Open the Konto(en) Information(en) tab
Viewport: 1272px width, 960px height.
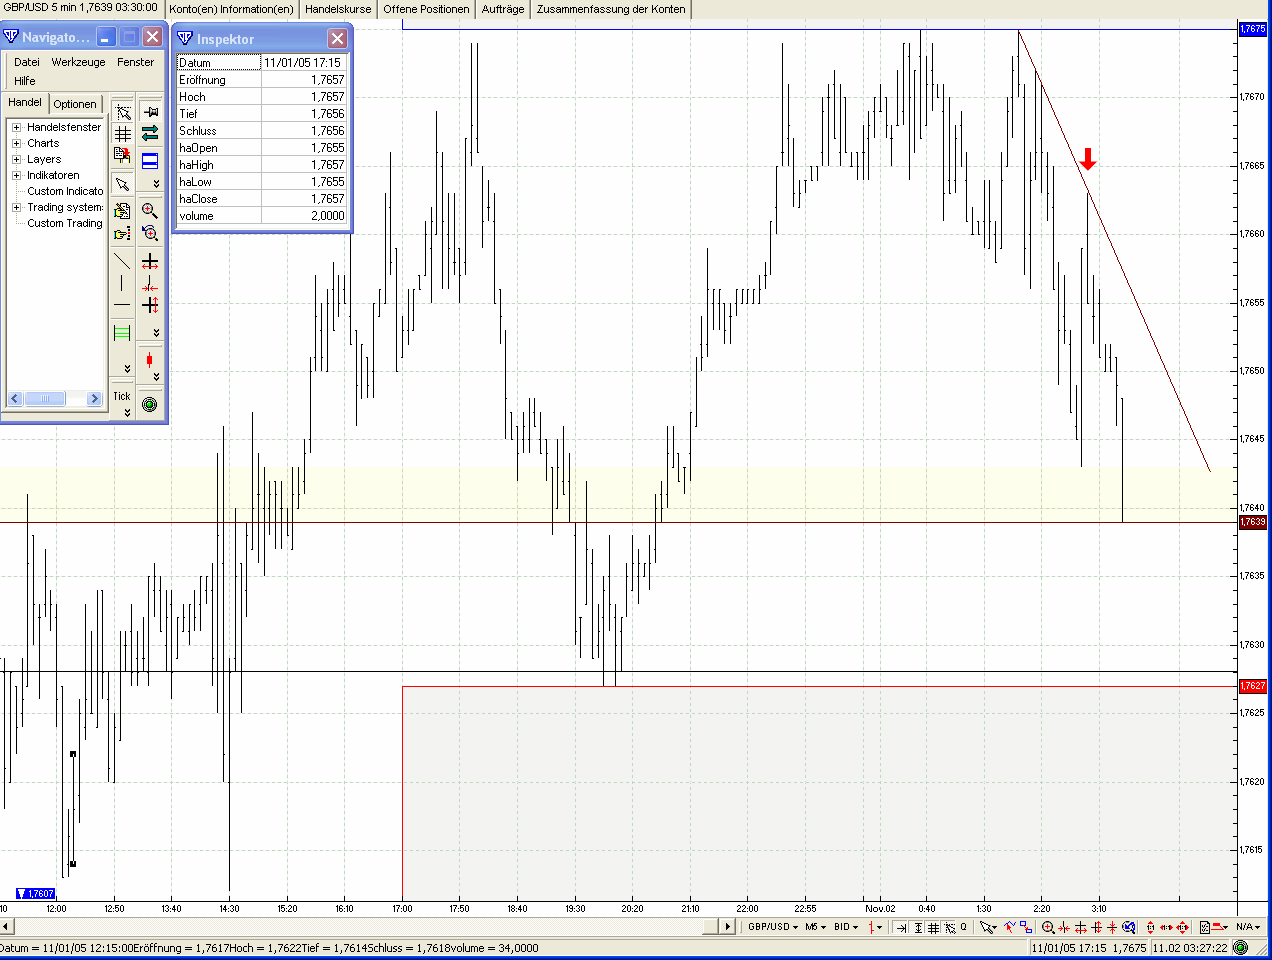click(x=232, y=9)
